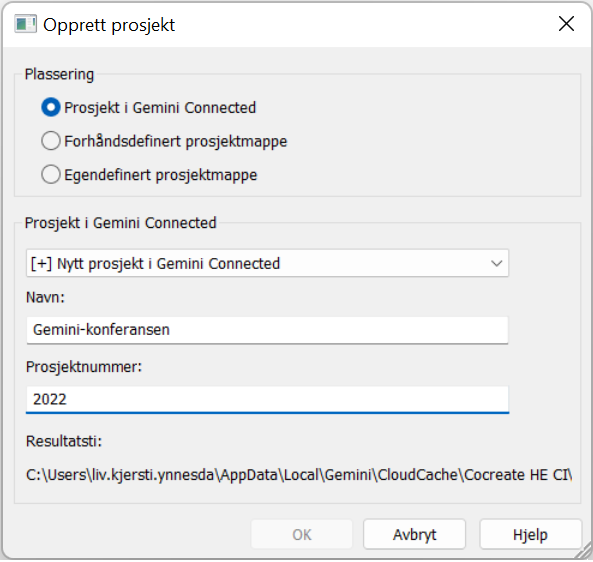Click the Plassering group heading
Screen dimensions: 593x562
tap(59, 75)
